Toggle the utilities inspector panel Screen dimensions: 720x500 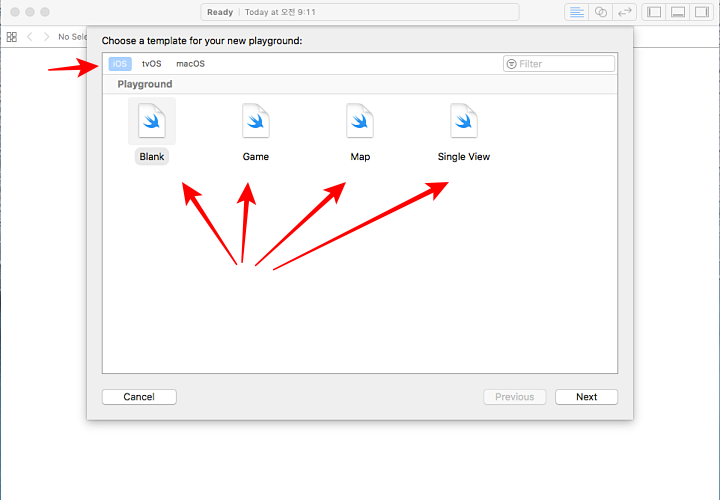(x=702, y=12)
